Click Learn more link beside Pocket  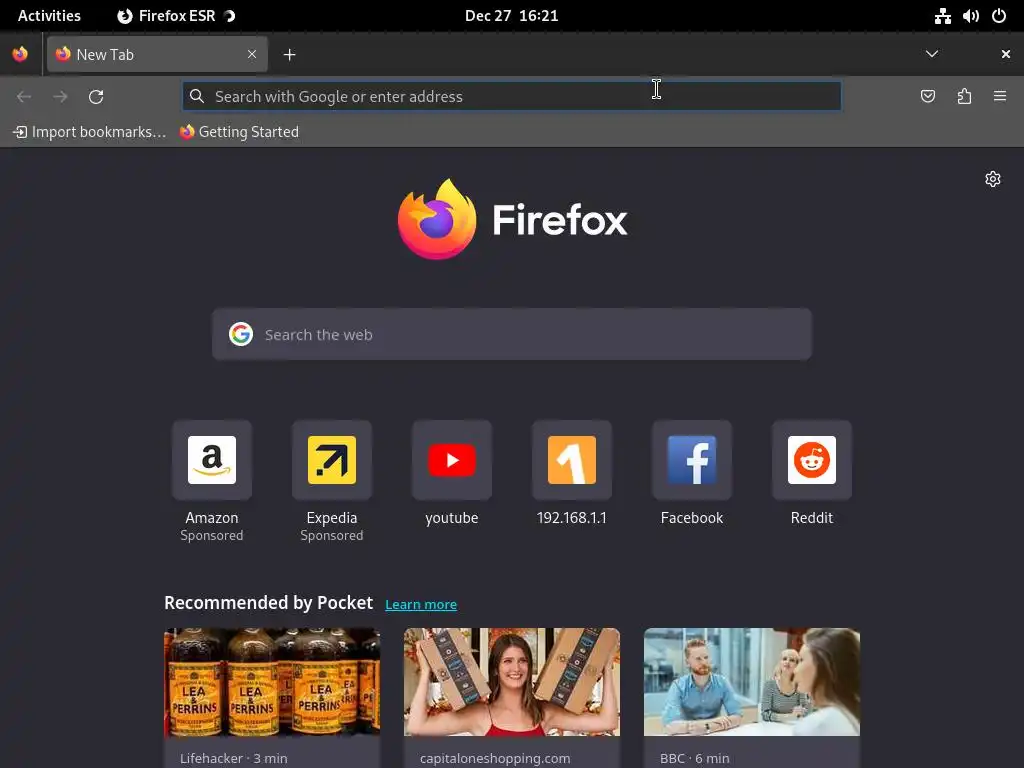[421, 605]
